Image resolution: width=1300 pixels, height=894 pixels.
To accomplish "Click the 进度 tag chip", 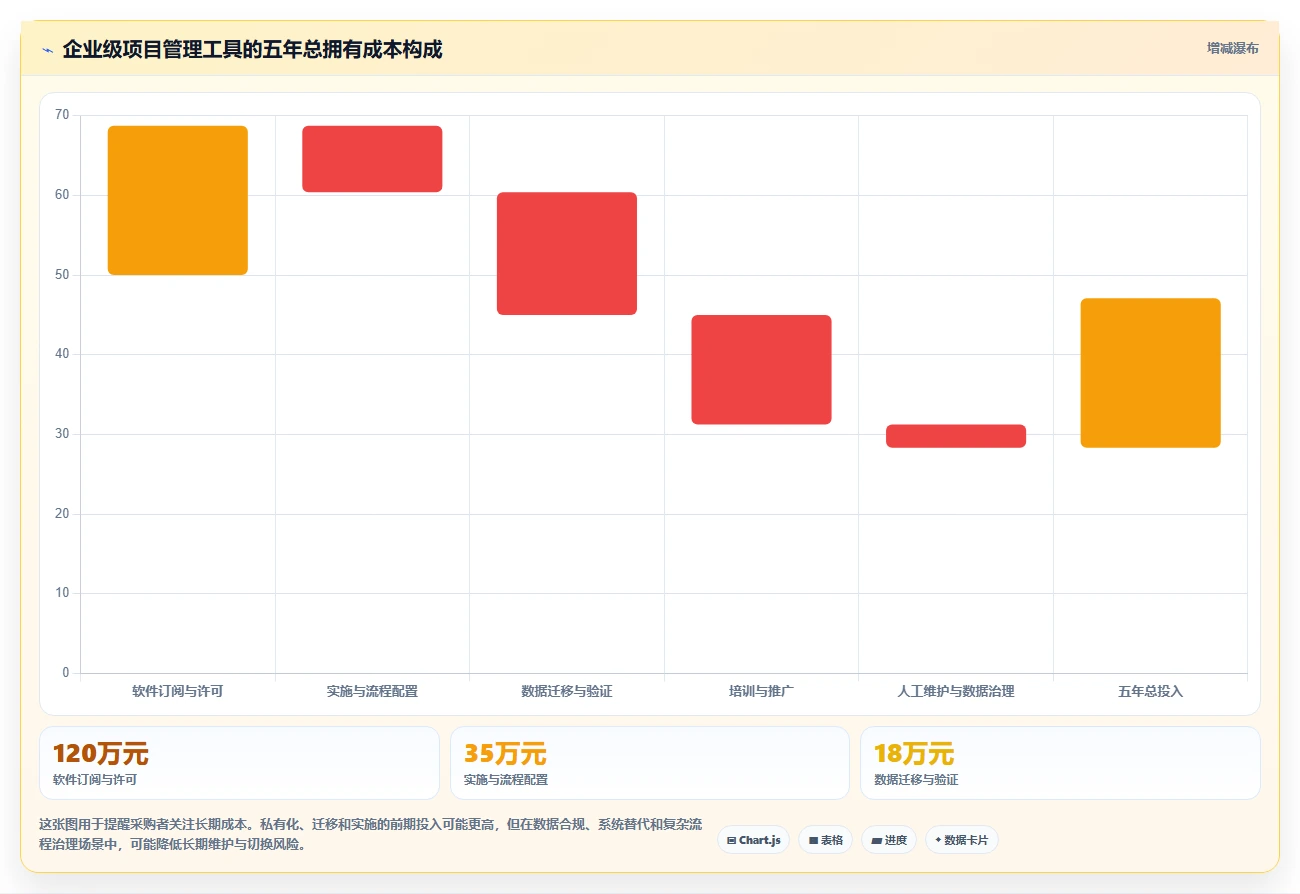I will pos(888,840).
